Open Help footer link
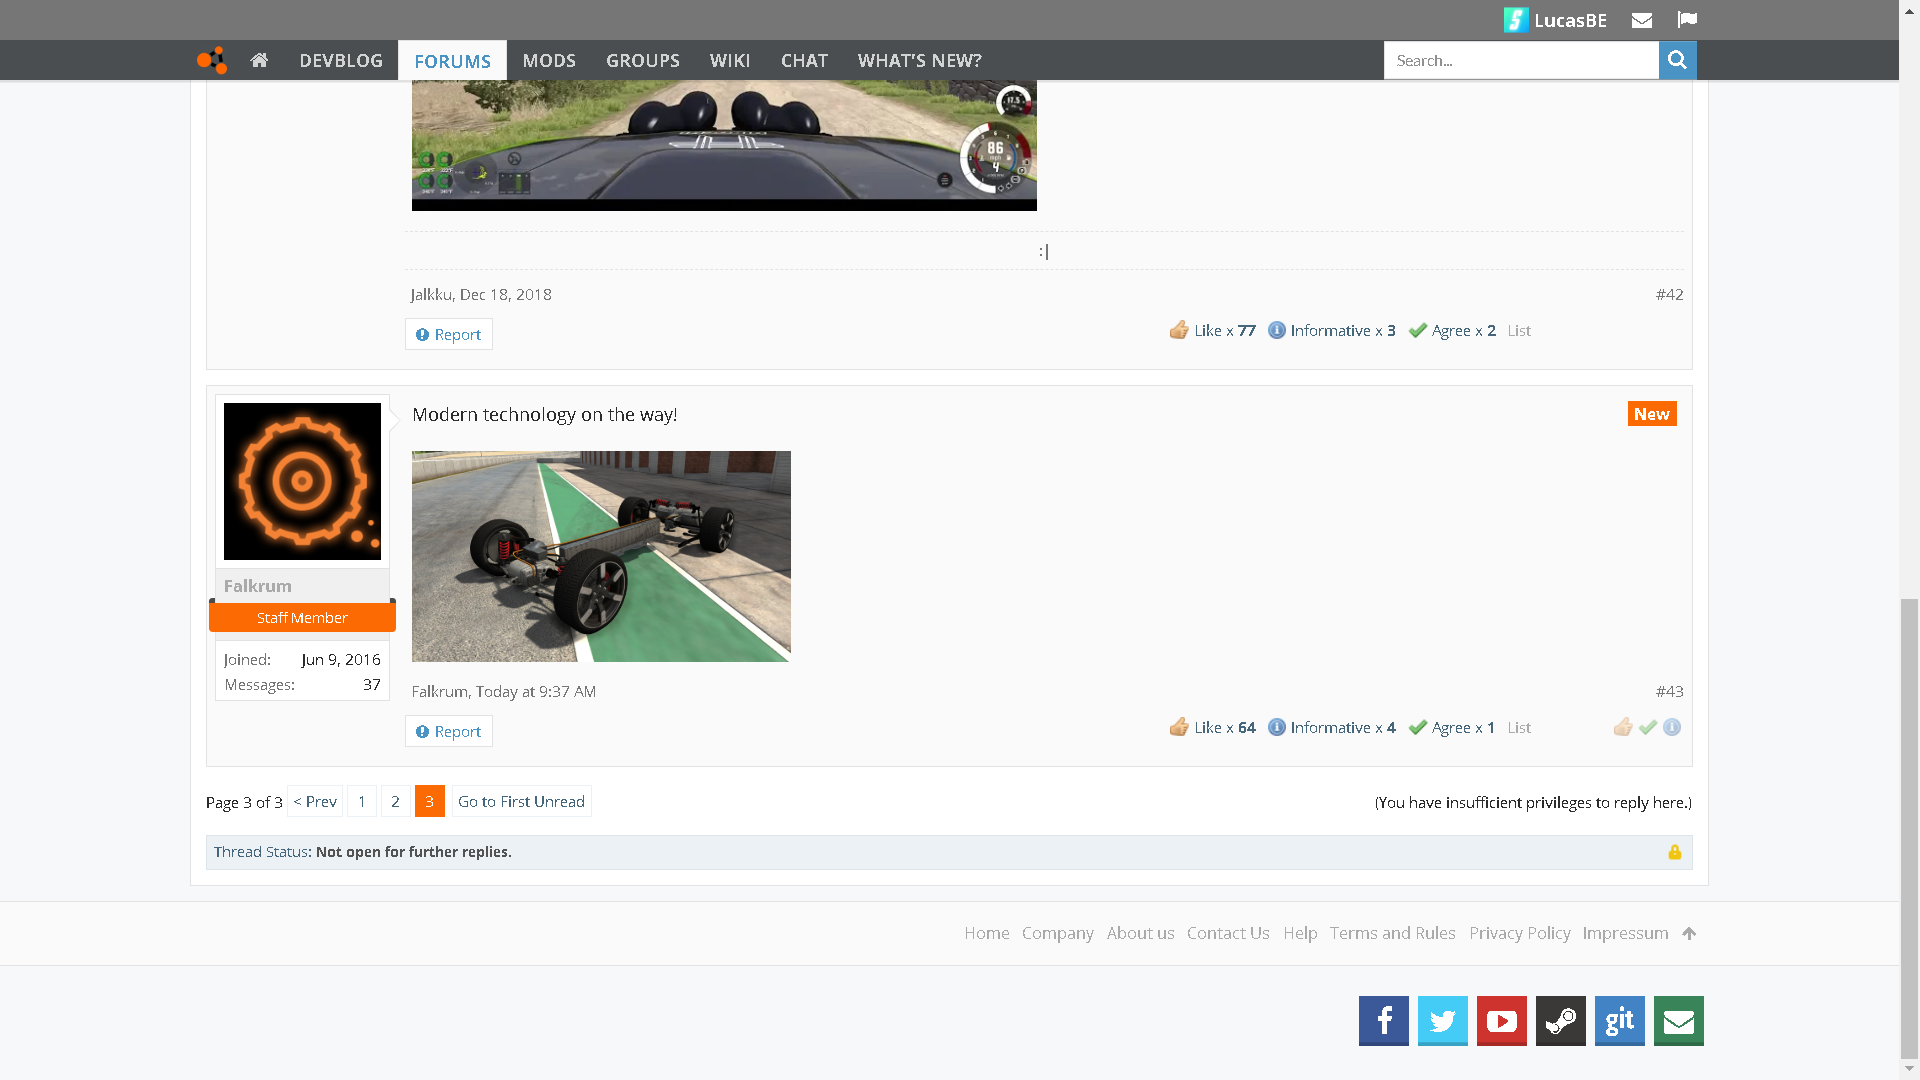 (x=1300, y=933)
